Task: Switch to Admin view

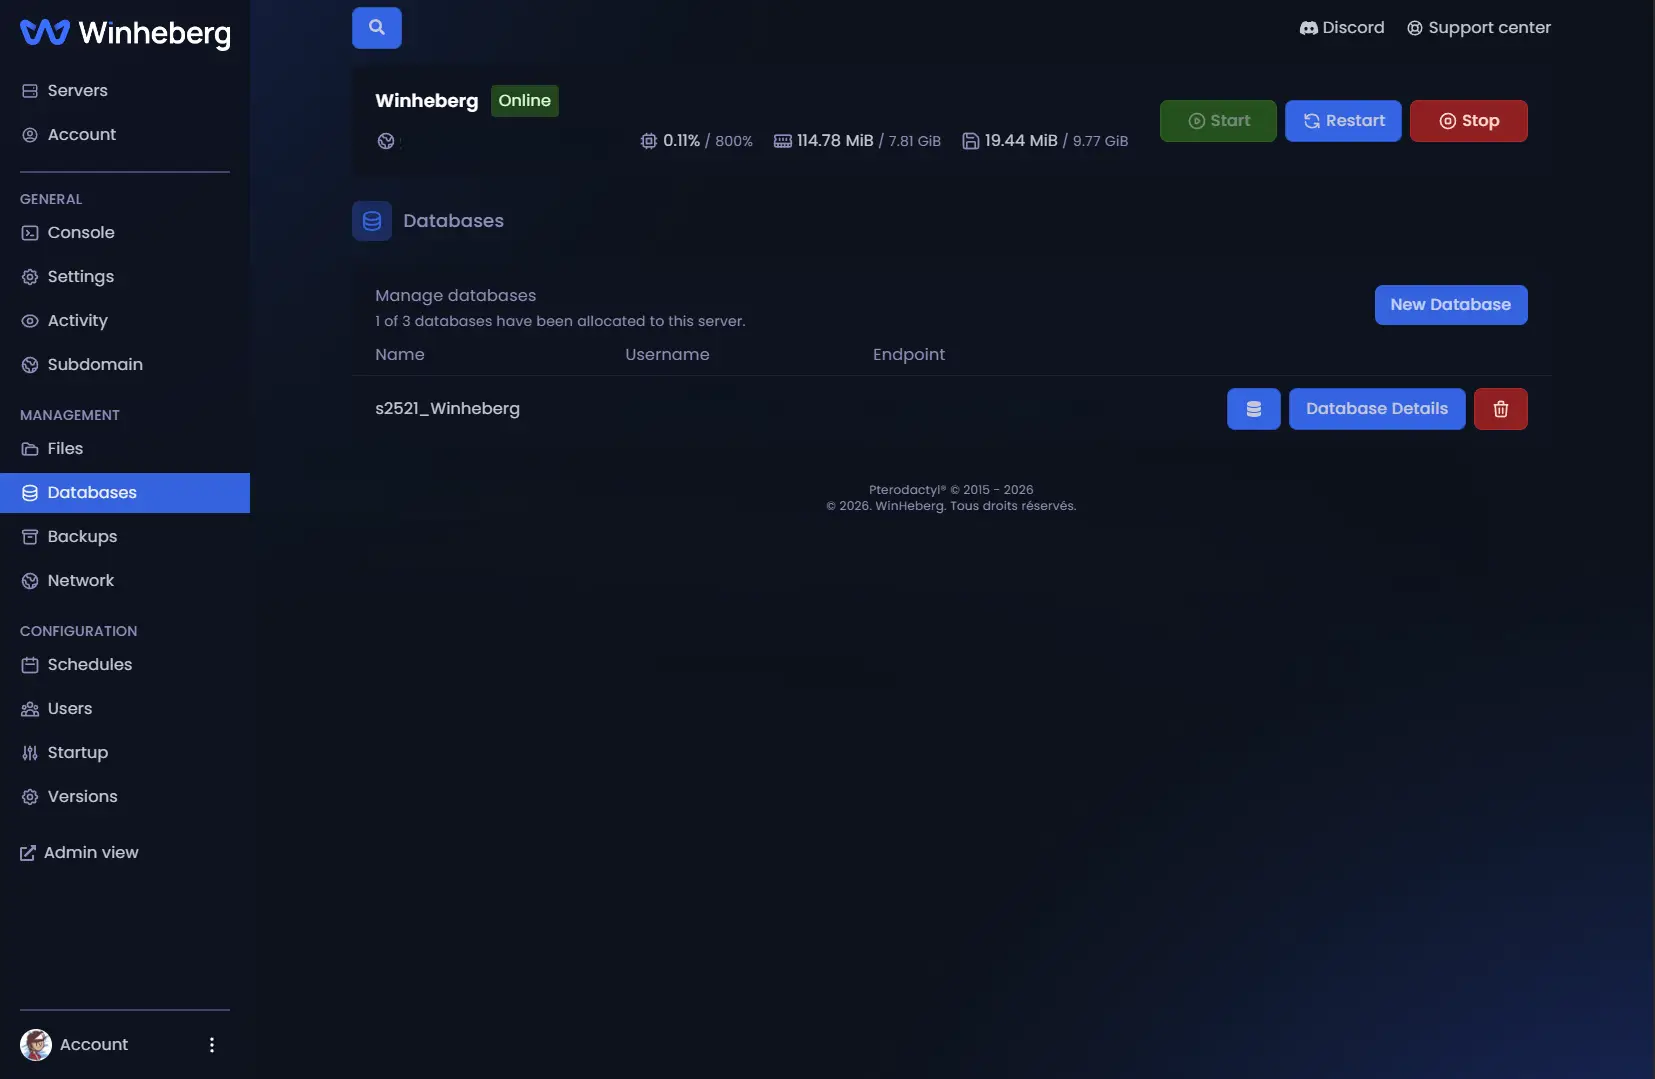Action: (x=80, y=853)
